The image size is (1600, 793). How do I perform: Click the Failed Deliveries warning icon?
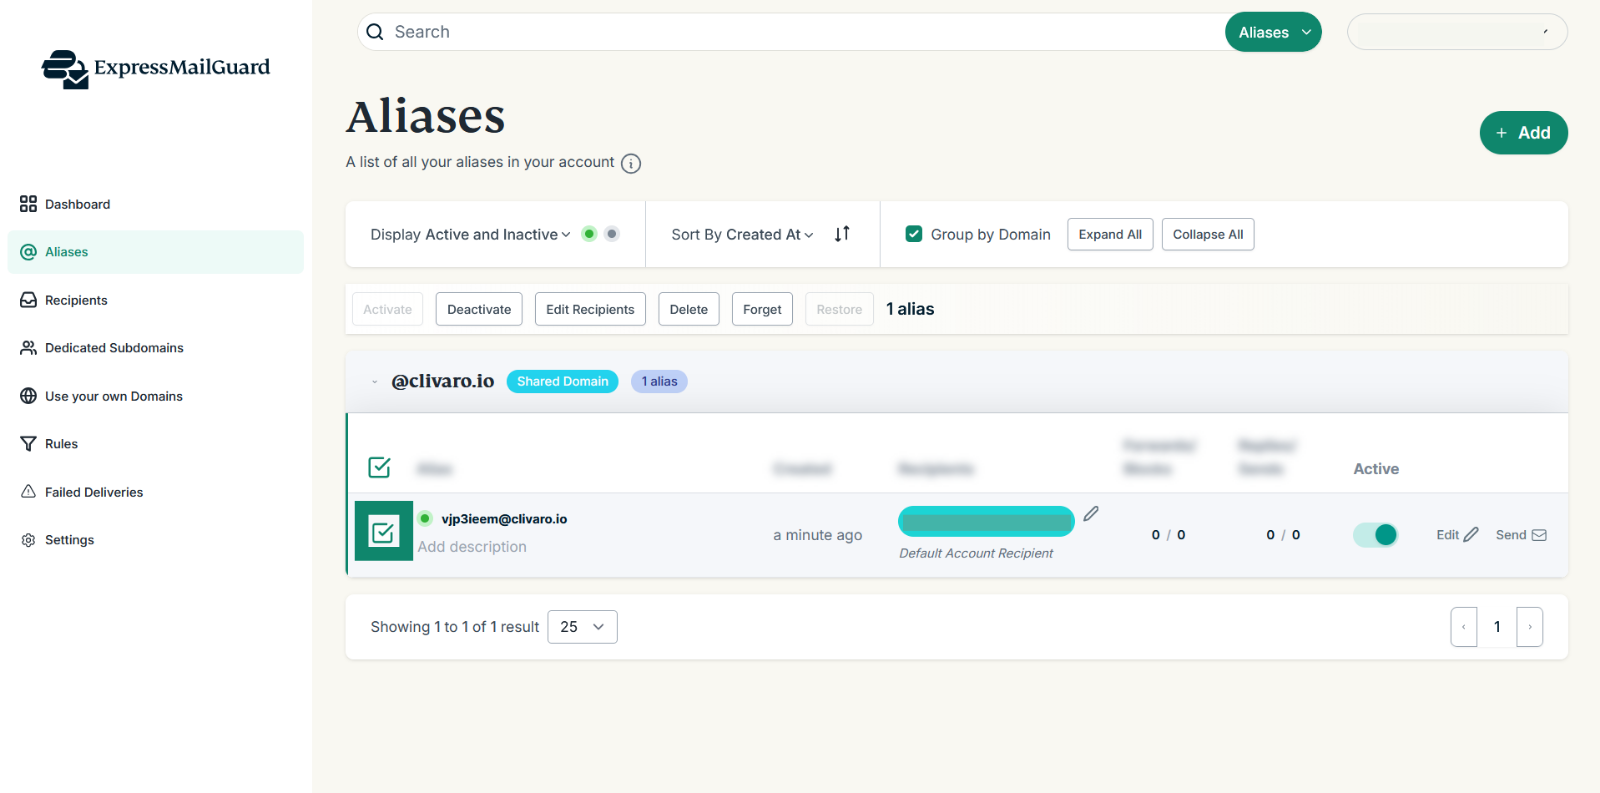point(28,491)
